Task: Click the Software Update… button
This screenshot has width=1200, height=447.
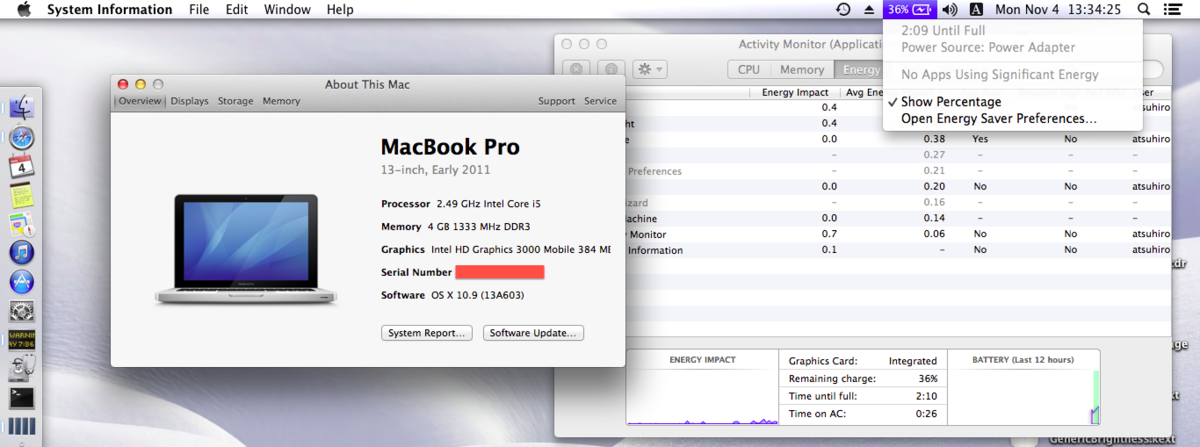Action: pos(533,333)
